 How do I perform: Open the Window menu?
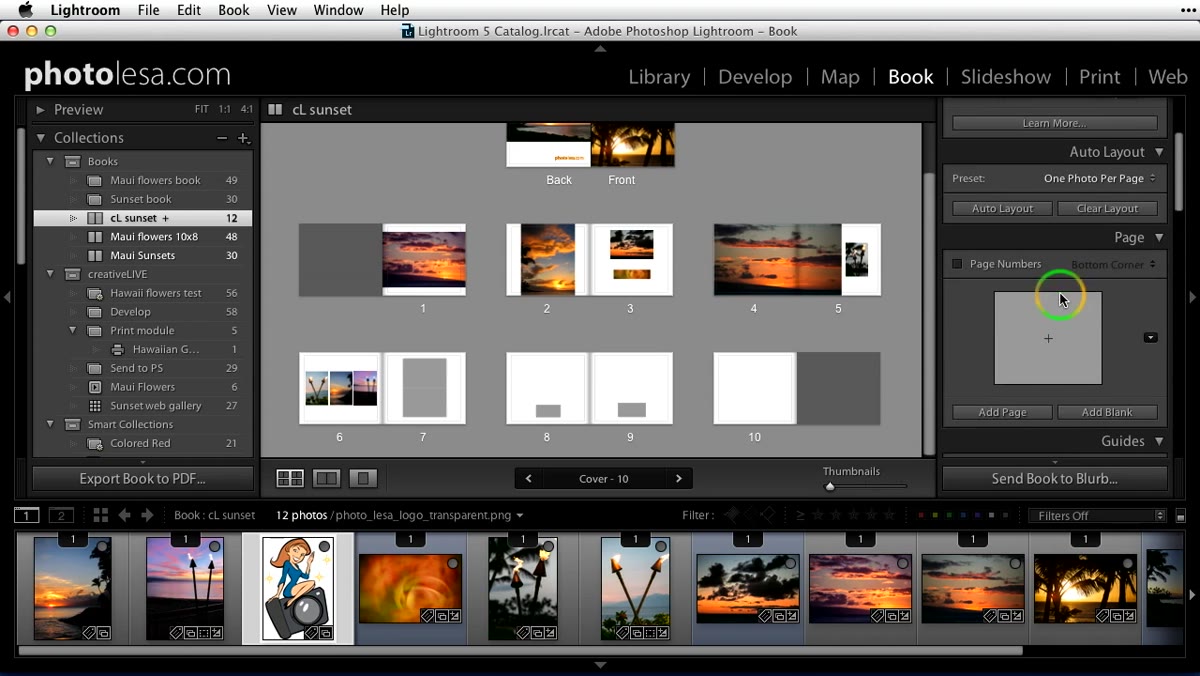click(338, 10)
